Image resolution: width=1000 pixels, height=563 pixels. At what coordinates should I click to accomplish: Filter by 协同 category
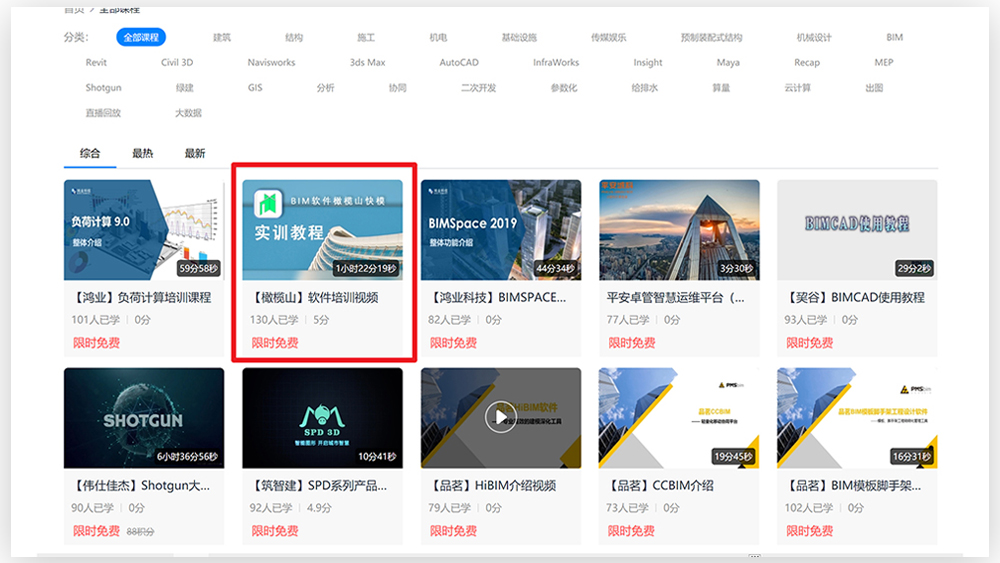click(397, 88)
